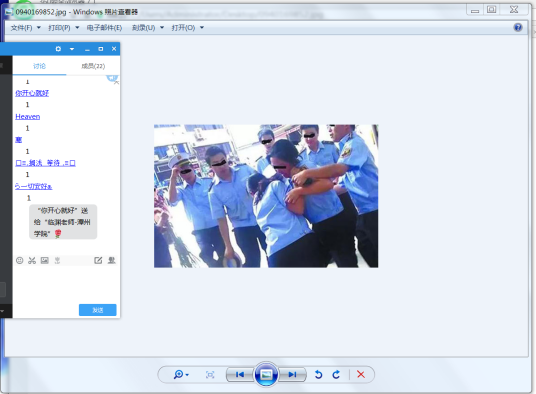The height and width of the screenshot is (394, 536).
Task: Open user link 你开心就好
Action: coord(32,93)
